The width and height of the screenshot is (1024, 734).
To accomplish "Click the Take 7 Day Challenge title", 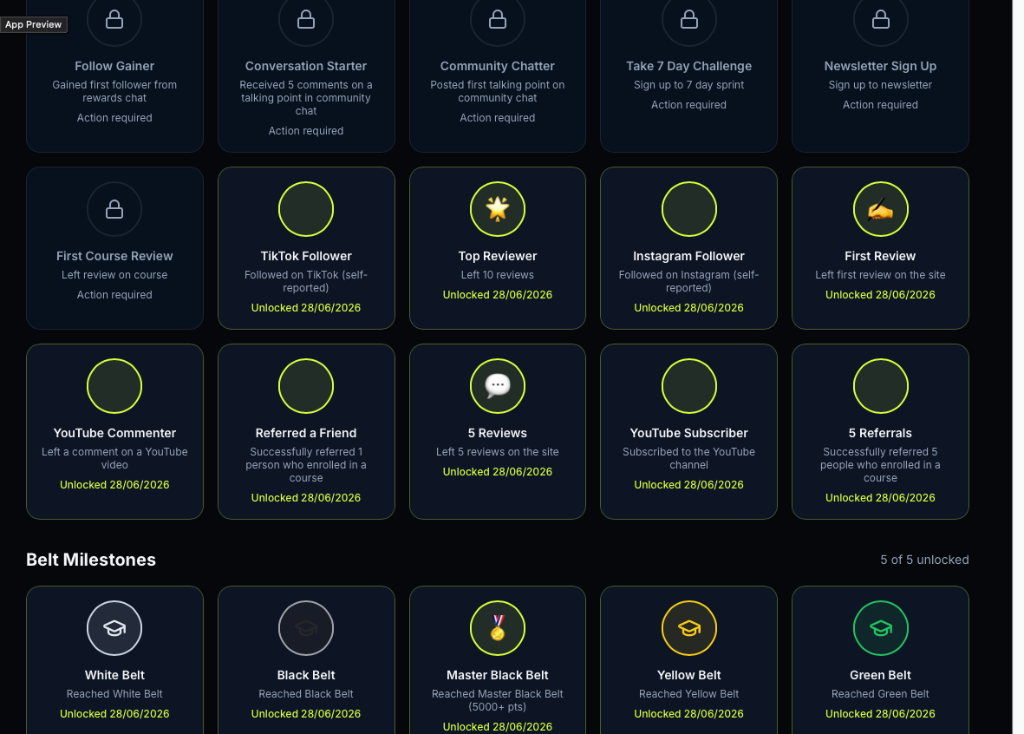I will [689, 66].
